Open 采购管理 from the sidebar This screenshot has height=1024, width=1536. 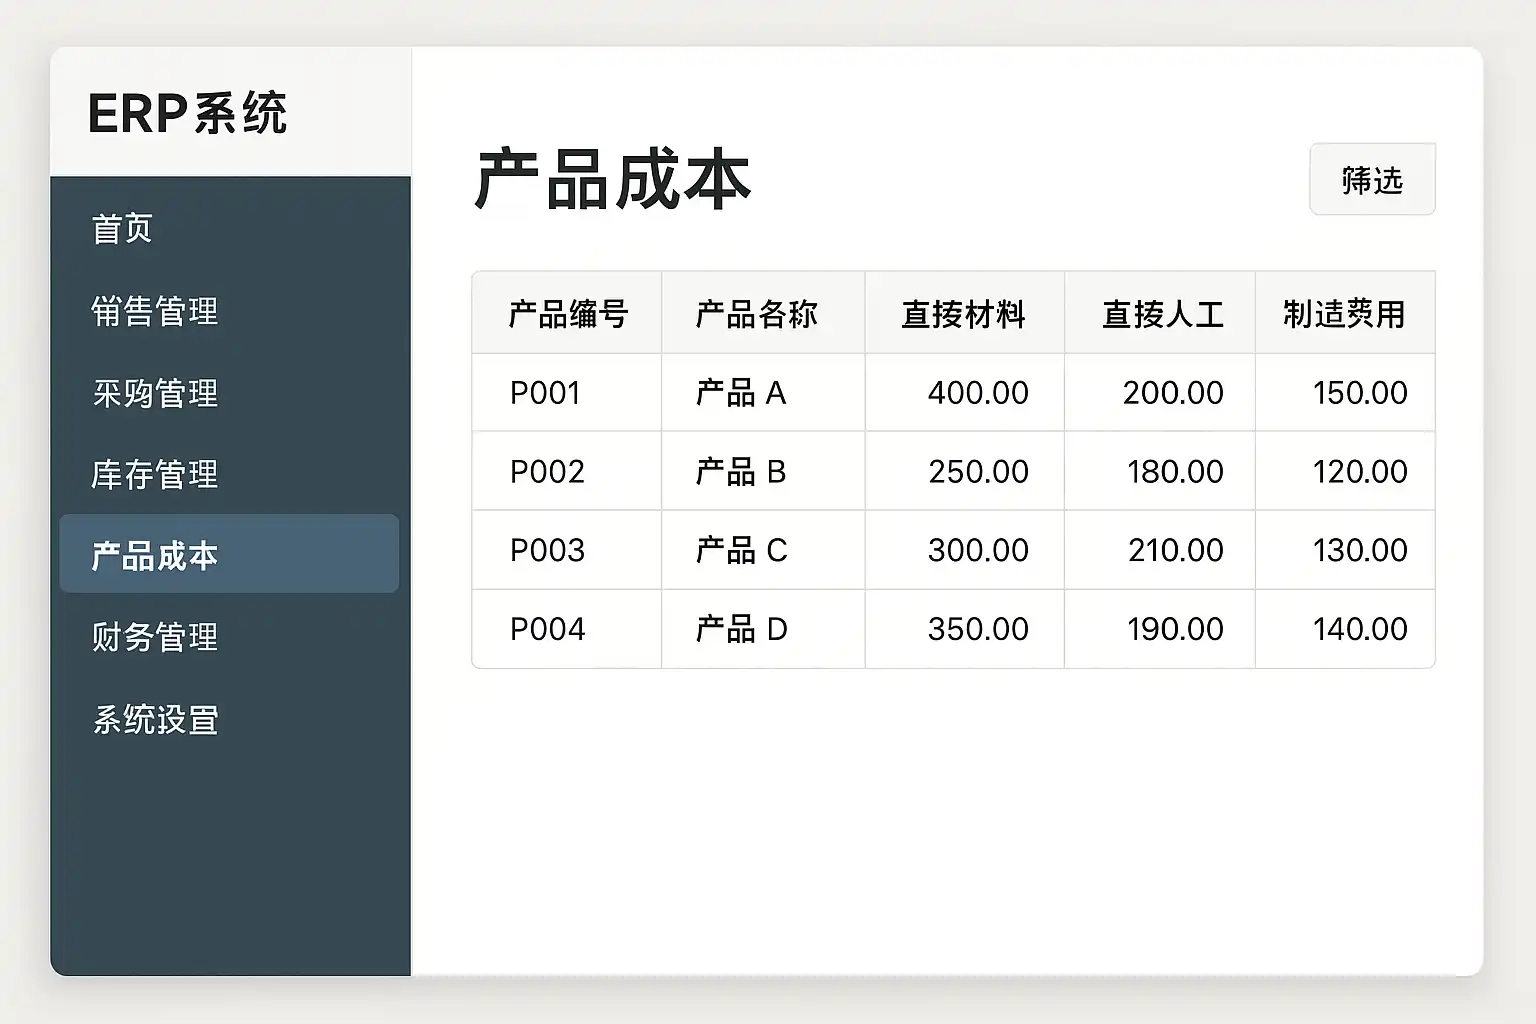point(155,393)
